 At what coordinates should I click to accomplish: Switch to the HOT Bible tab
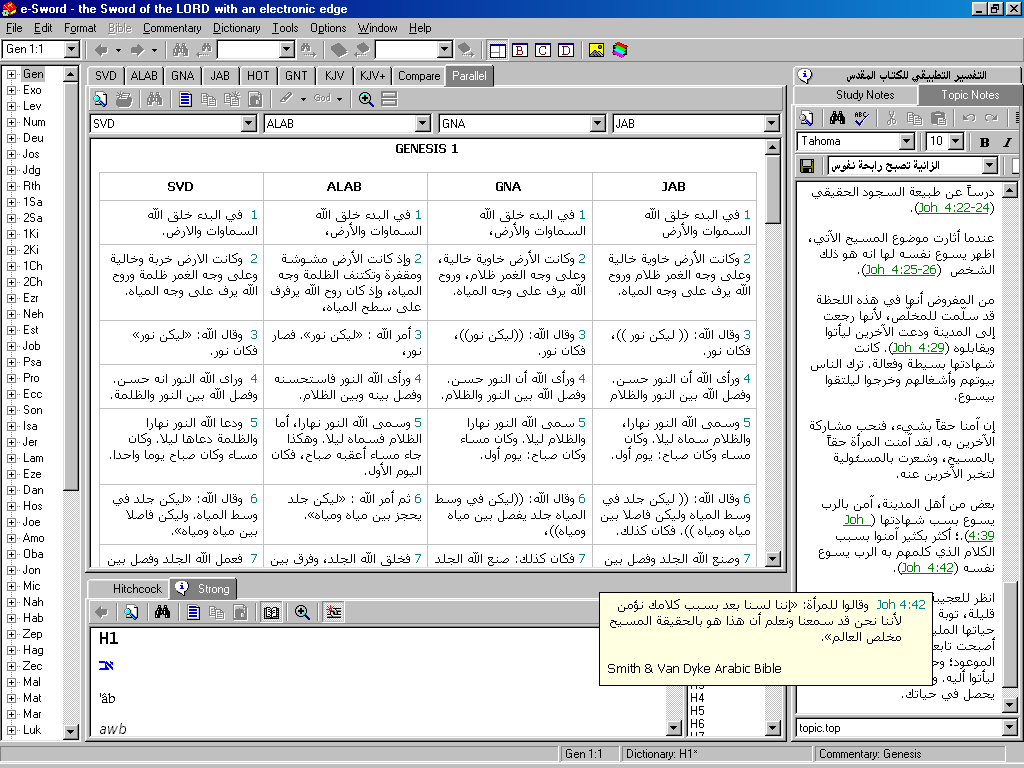coord(258,76)
